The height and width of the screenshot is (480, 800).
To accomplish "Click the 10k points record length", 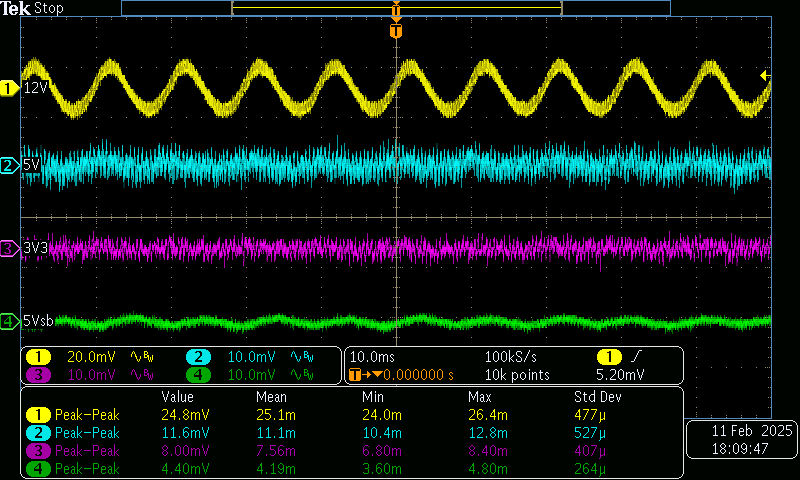I will [517, 375].
